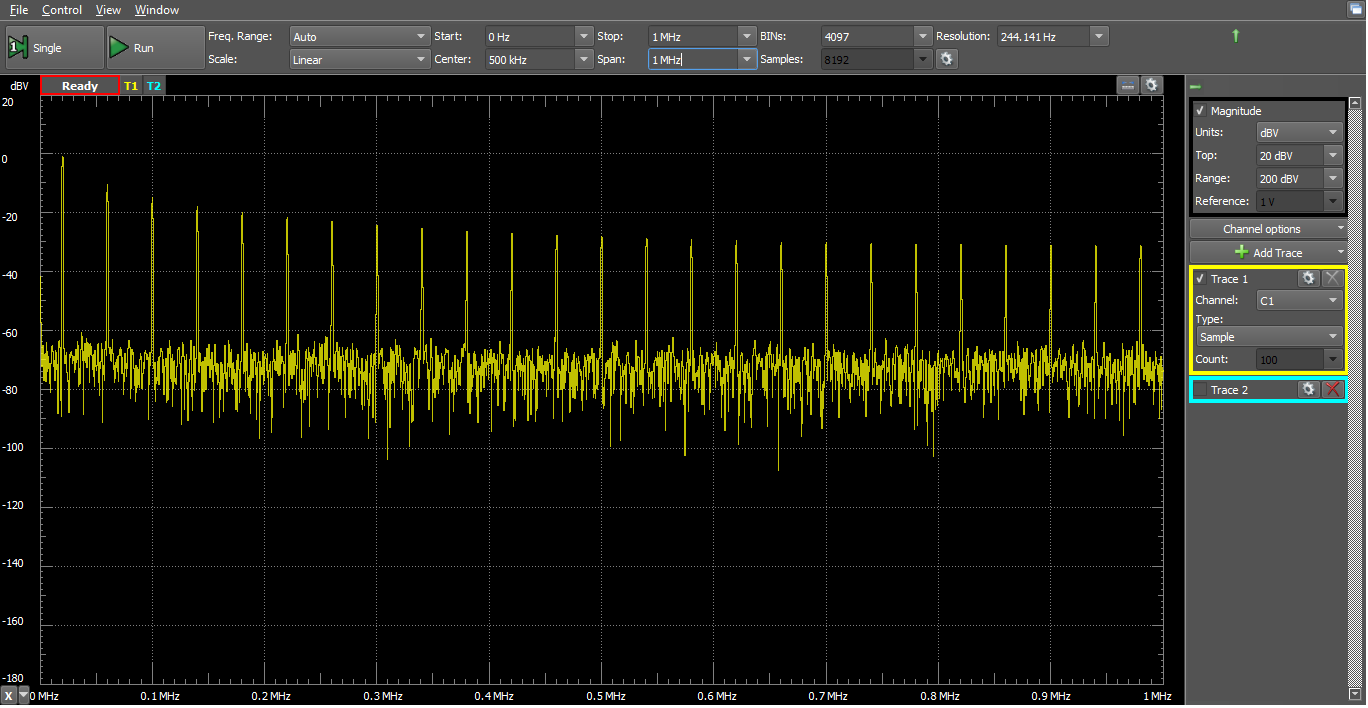
Task: Click the X cursor button at bottom-left
Action: (x=9, y=696)
